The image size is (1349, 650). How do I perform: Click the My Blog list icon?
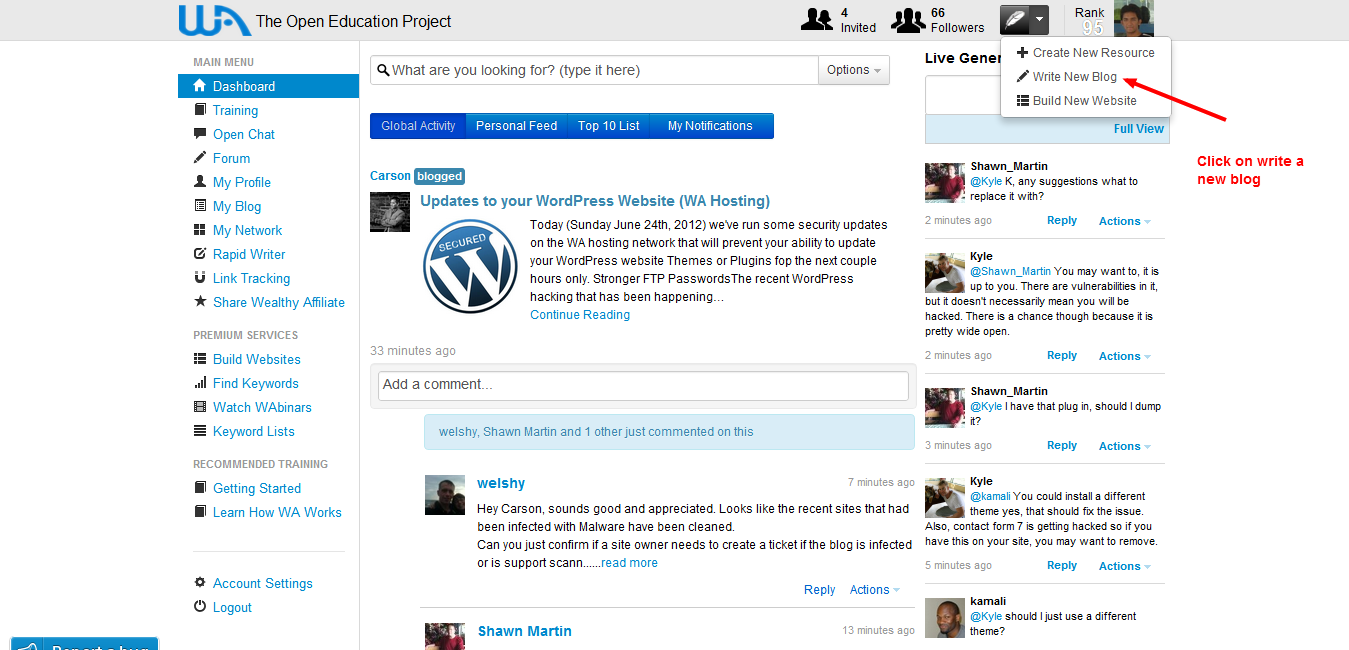[200, 206]
